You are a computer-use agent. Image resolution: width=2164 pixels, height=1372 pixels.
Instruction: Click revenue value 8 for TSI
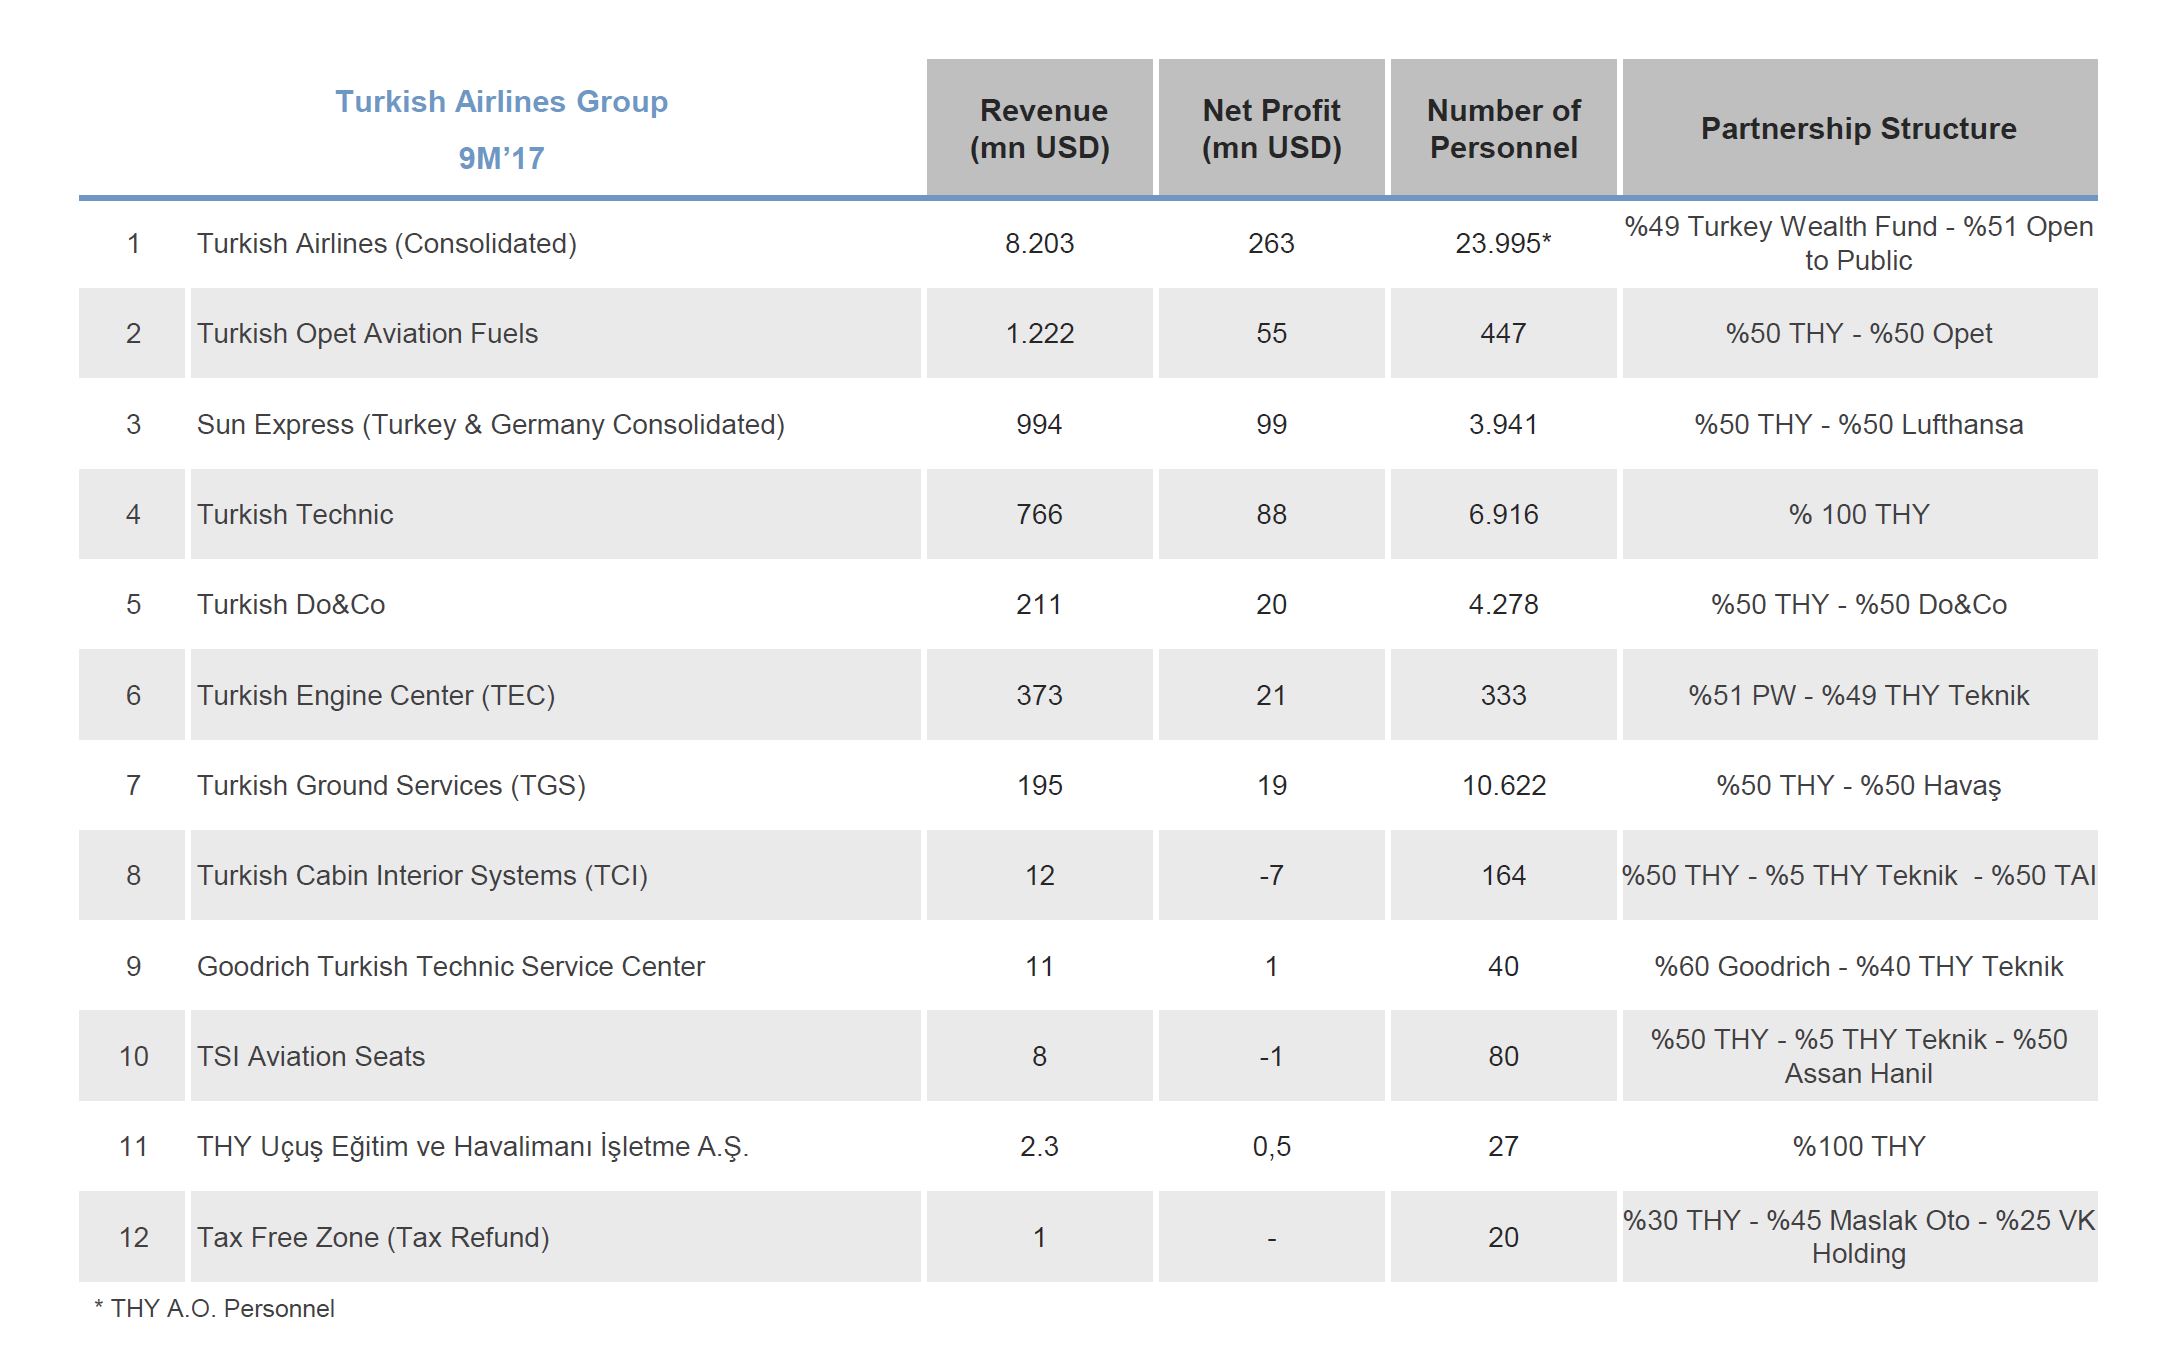pos(1040,1057)
